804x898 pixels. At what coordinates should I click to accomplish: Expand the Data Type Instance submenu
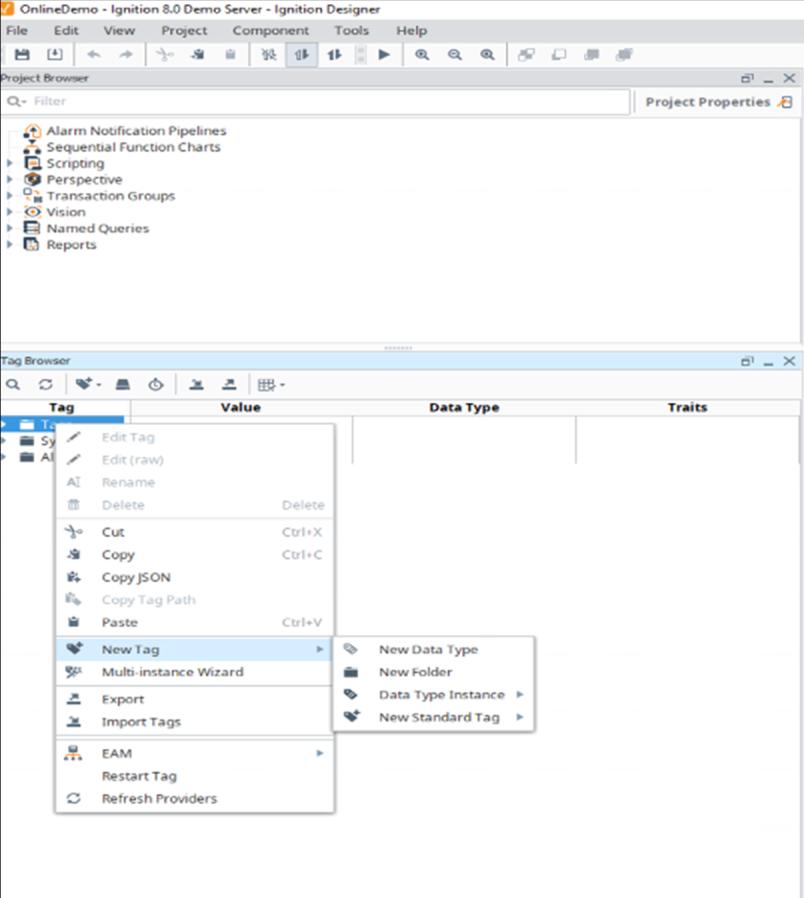click(433, 695)
